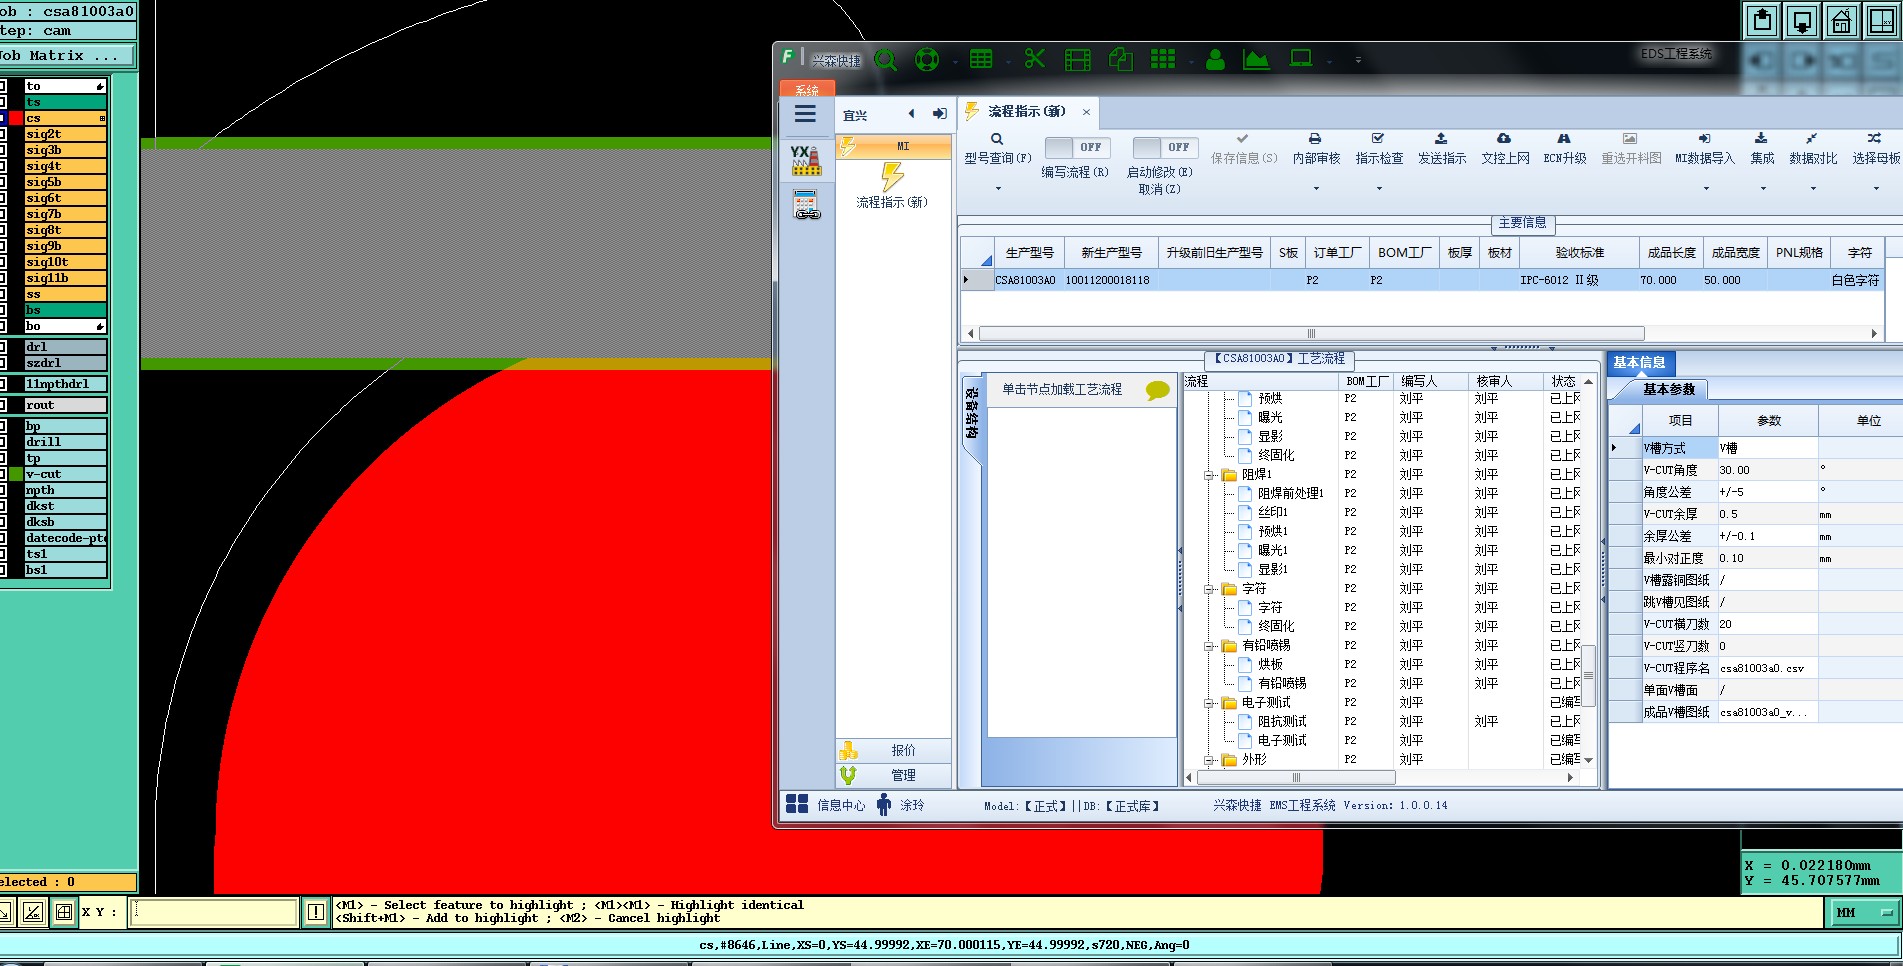This screenshot has width=1903, height=966.
Task: Toggle visibility box of drl layer
Action: 3,347
